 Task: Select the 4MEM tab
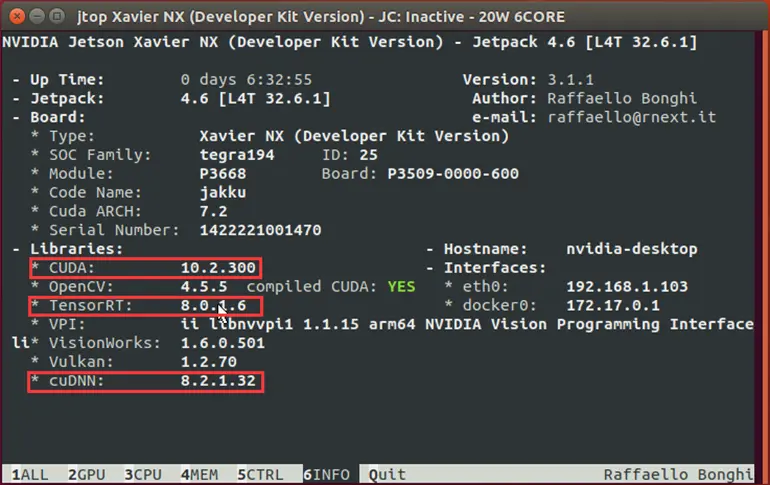[x=199, y=475]
